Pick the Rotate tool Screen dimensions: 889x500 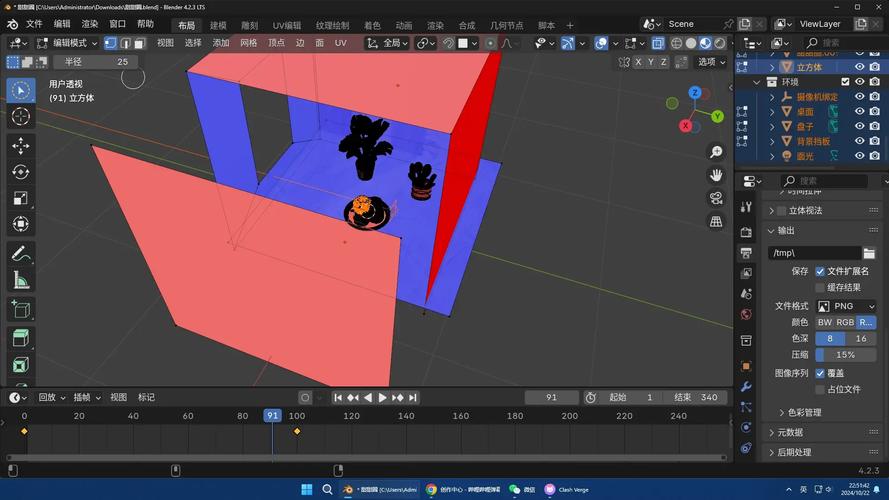click(x=21, y=172)
